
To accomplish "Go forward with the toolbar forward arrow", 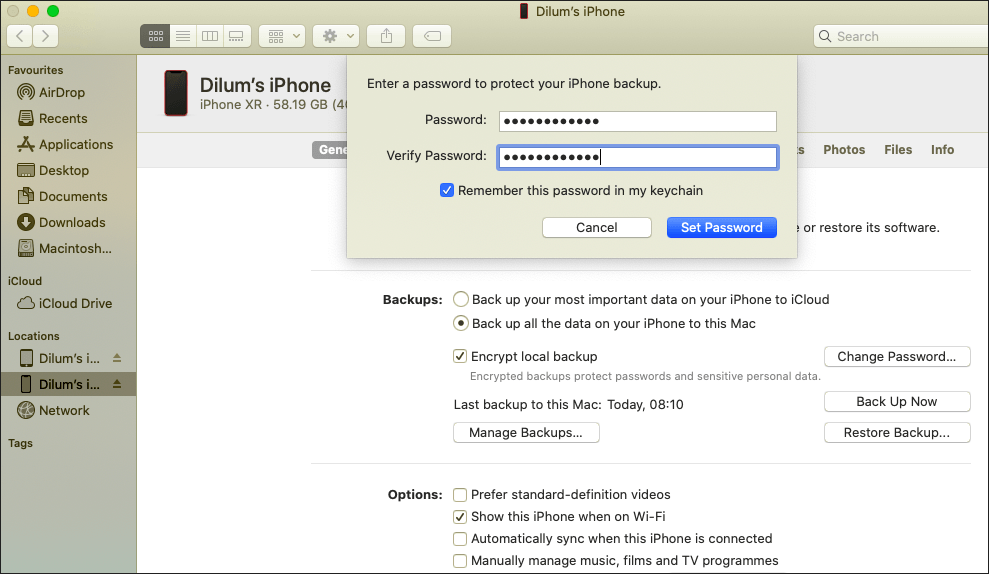I will coord(45,36).
